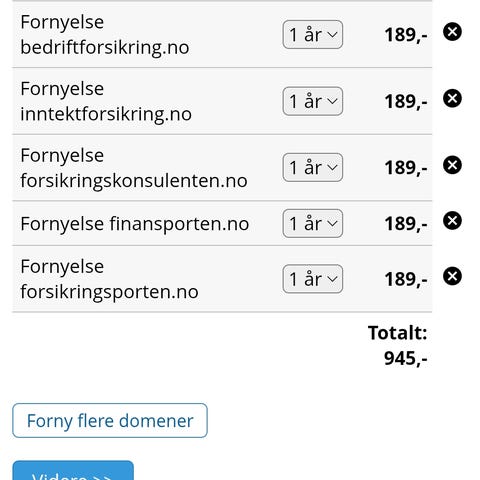Open period dropdown for bedriftforsikring.no

(313, 35)
